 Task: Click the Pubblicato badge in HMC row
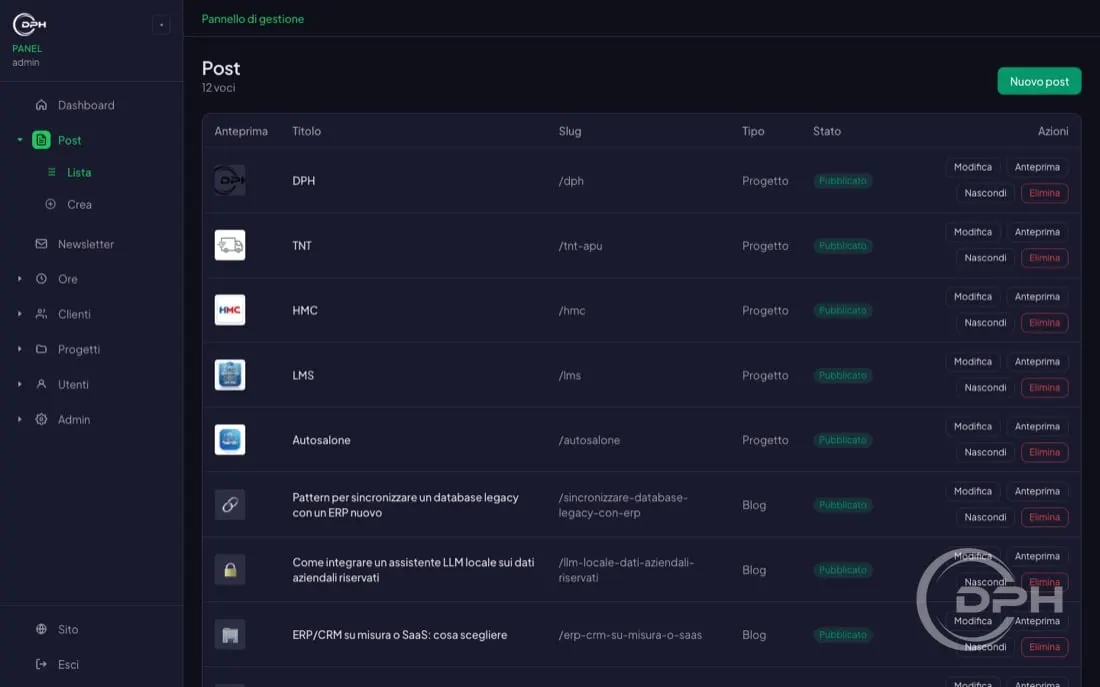843,310
